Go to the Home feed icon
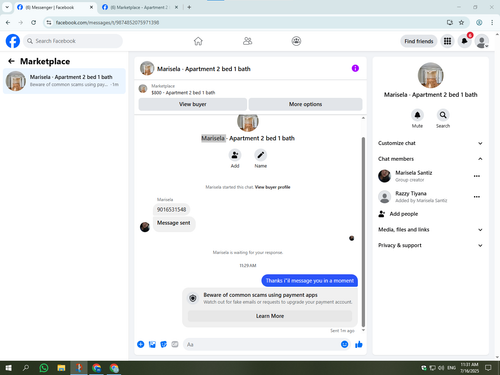Screen dimensions: 500x375 (x=198, y=41)
